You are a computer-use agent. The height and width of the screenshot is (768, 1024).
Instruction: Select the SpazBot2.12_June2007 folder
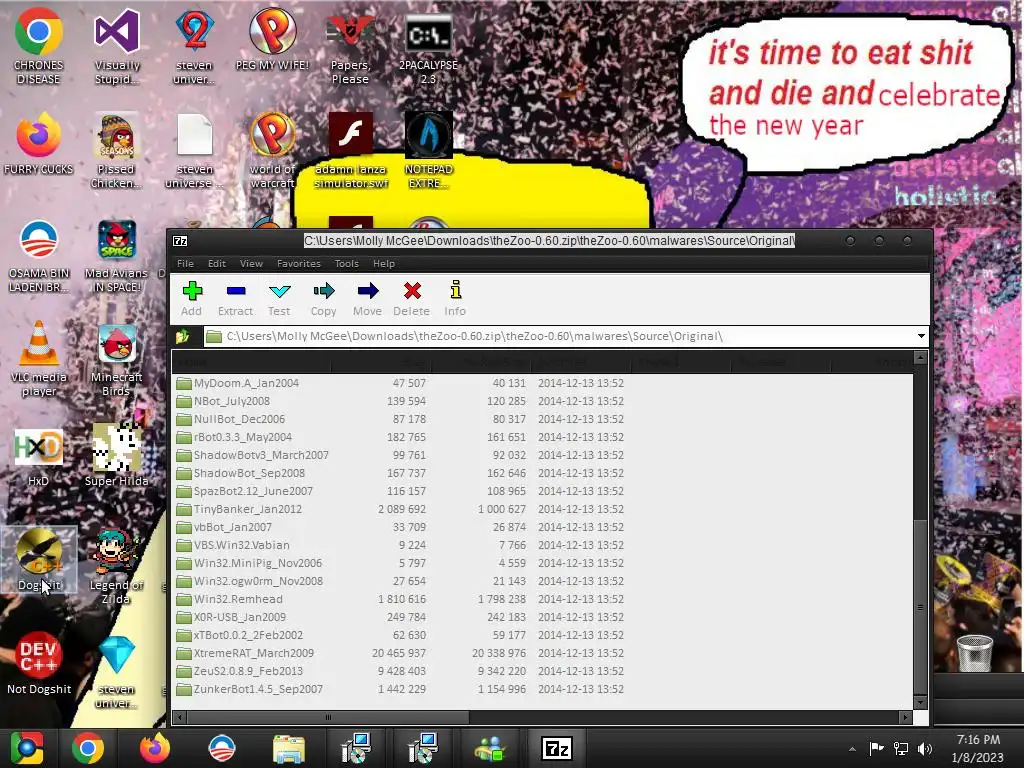click(x=244, y=491)
